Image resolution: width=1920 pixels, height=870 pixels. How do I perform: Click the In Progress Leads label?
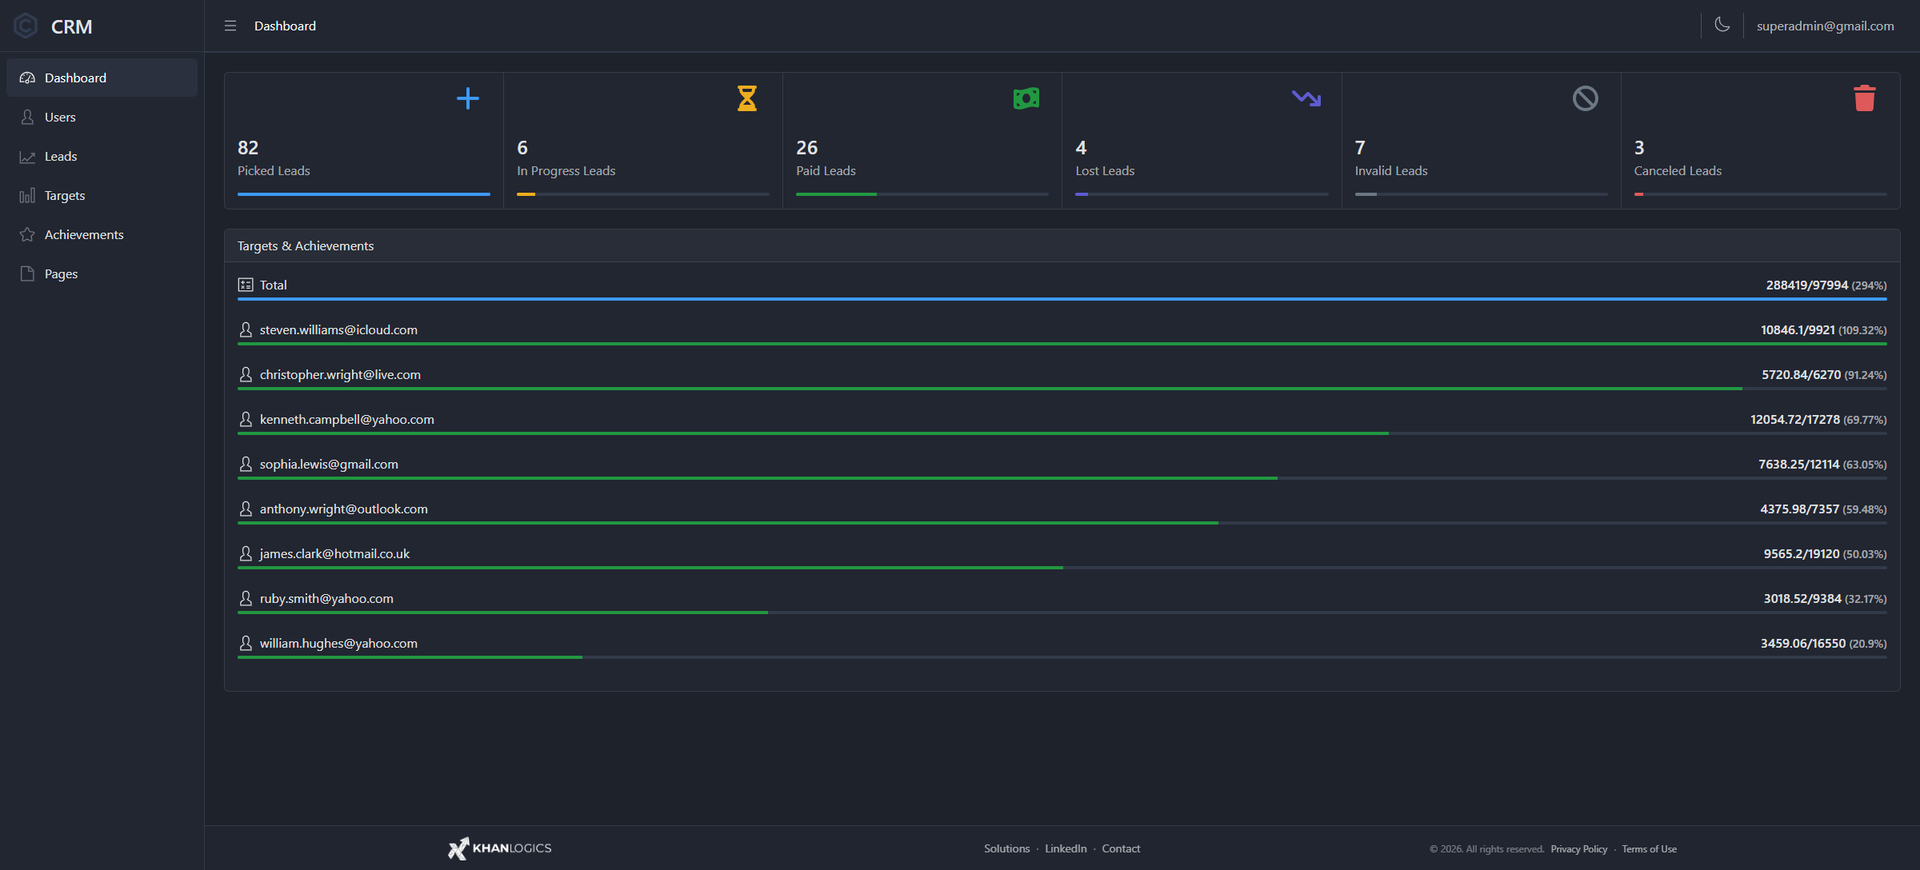566,171
